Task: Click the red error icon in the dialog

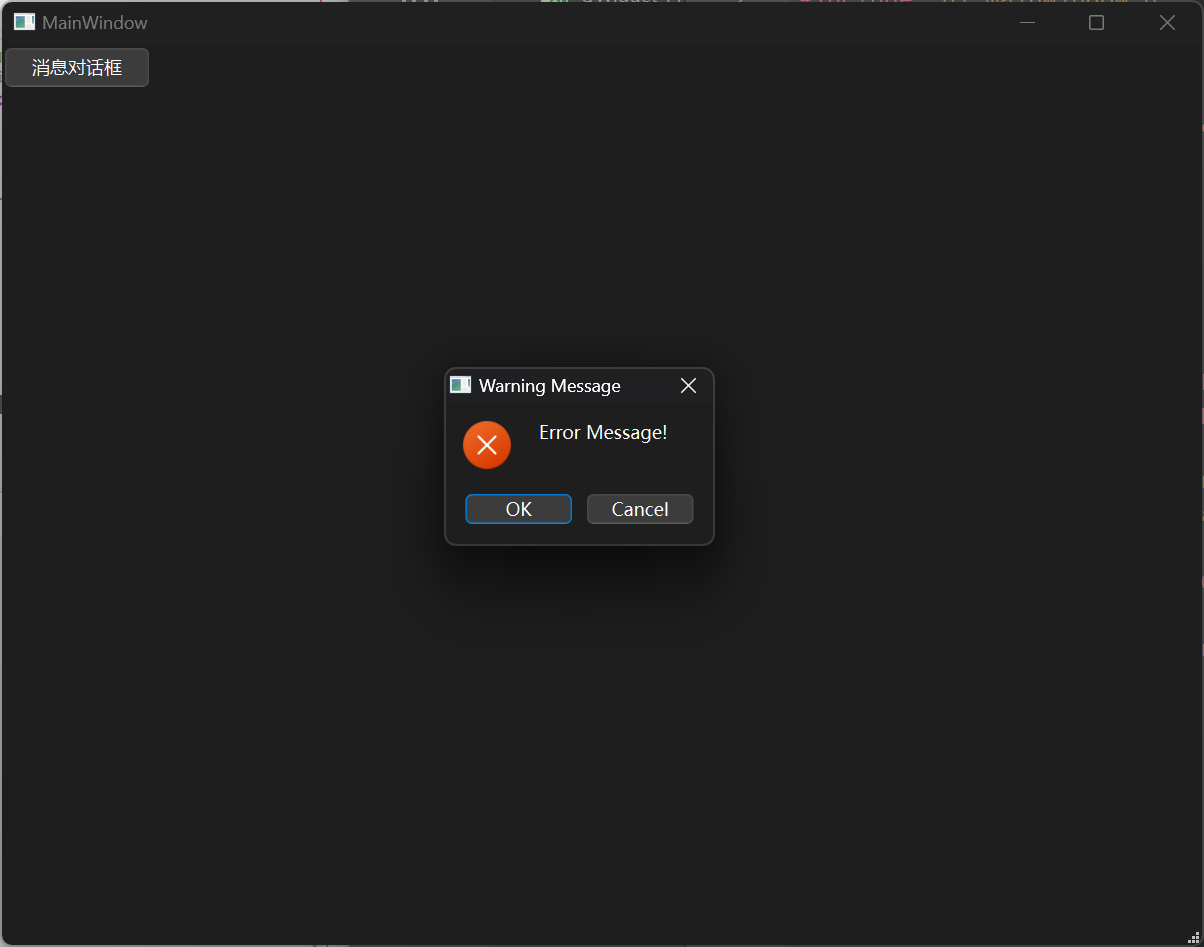Action: pyautogui.click(x=487, y=445)
